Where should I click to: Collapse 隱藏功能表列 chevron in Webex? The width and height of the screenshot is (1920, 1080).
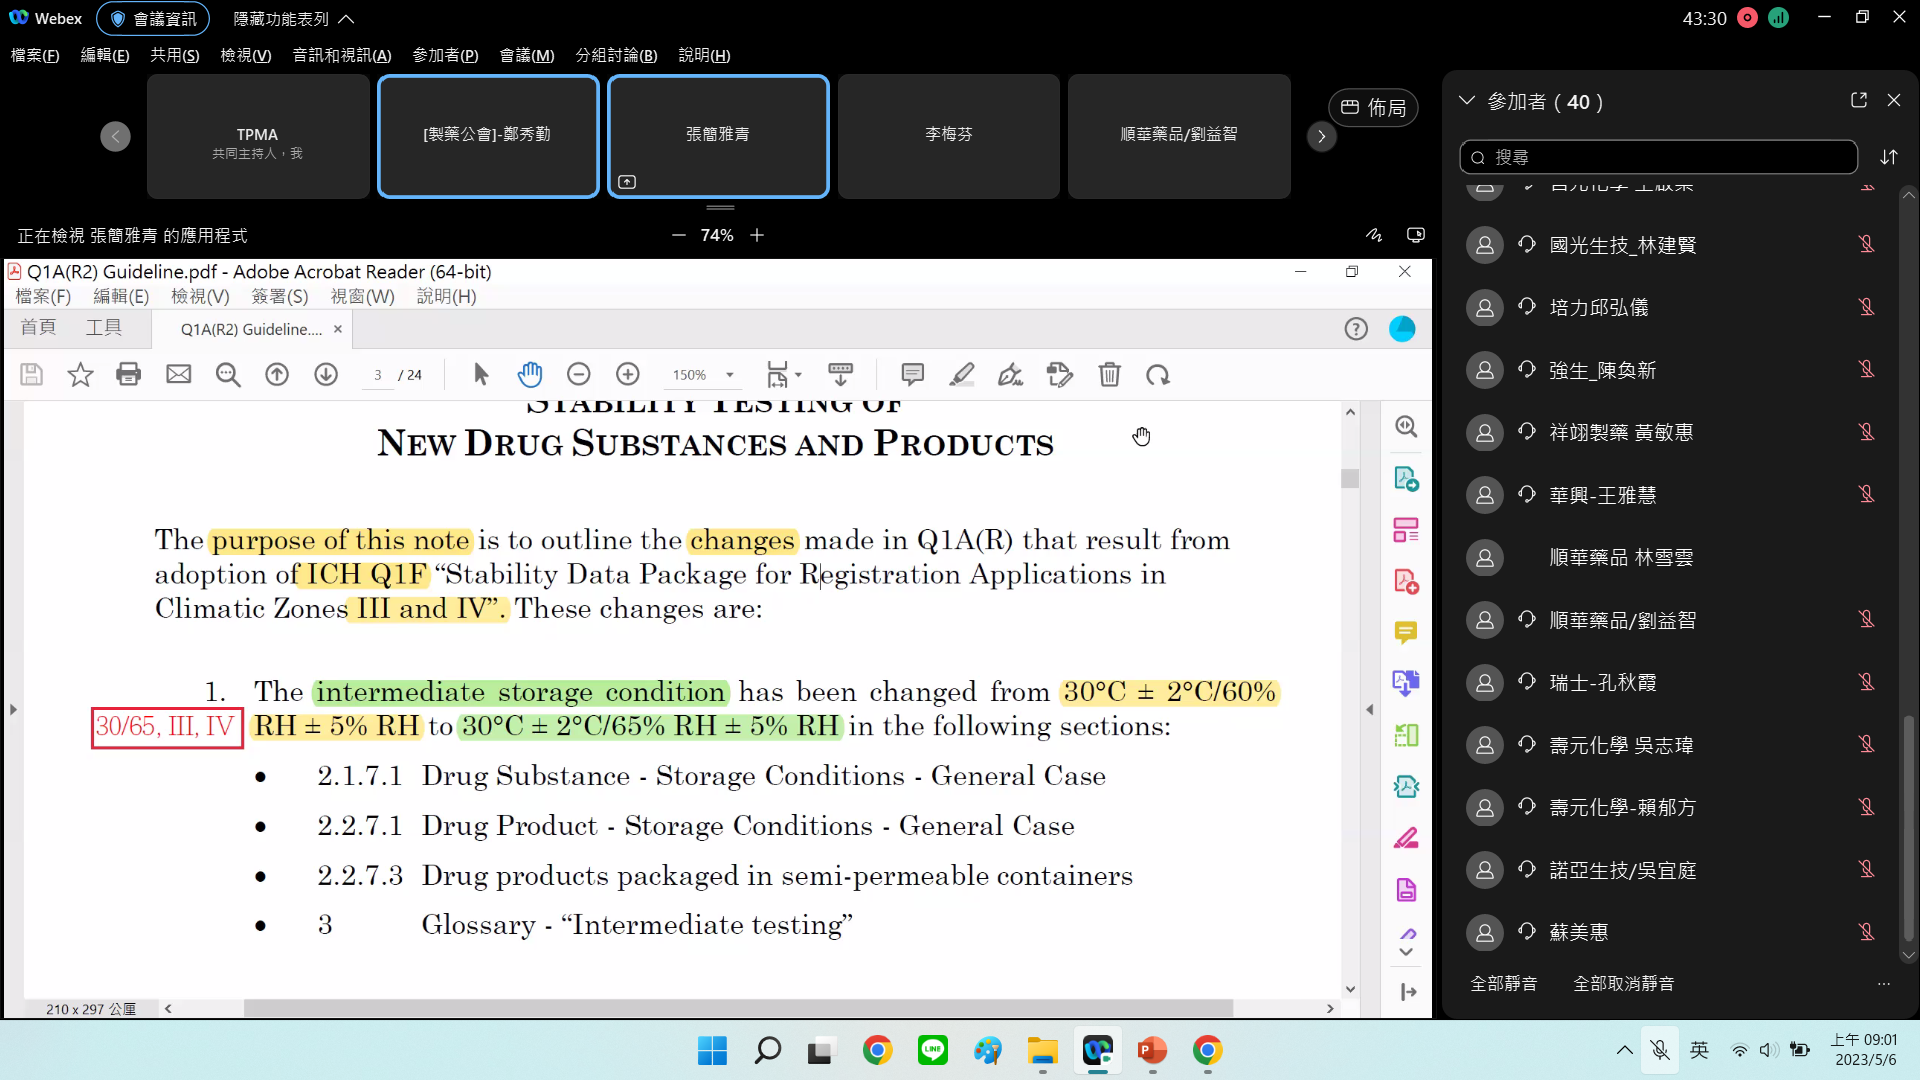click(346, 19)
